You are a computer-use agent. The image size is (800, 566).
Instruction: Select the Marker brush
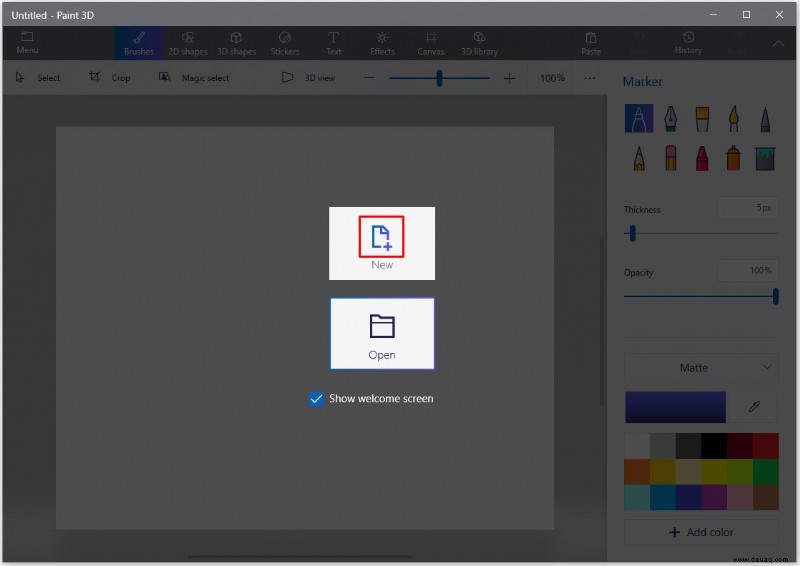[639, 118]
